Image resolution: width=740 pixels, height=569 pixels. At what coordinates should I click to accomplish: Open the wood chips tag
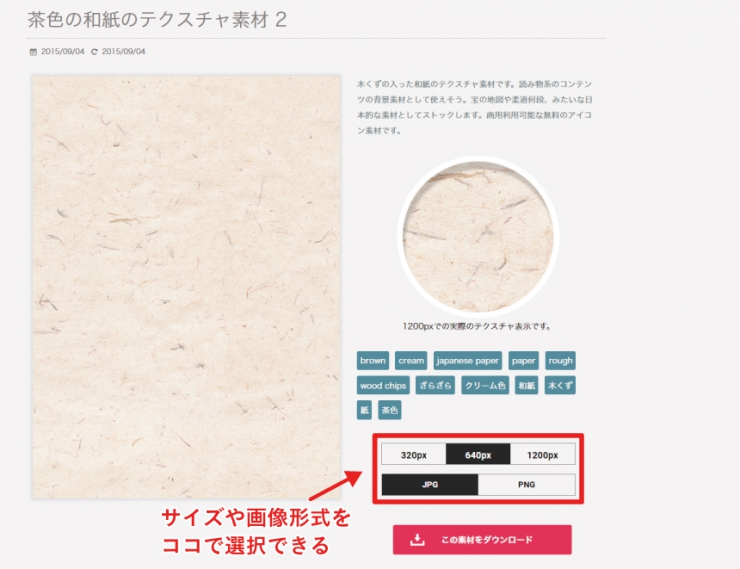click(x=383, y=385)
